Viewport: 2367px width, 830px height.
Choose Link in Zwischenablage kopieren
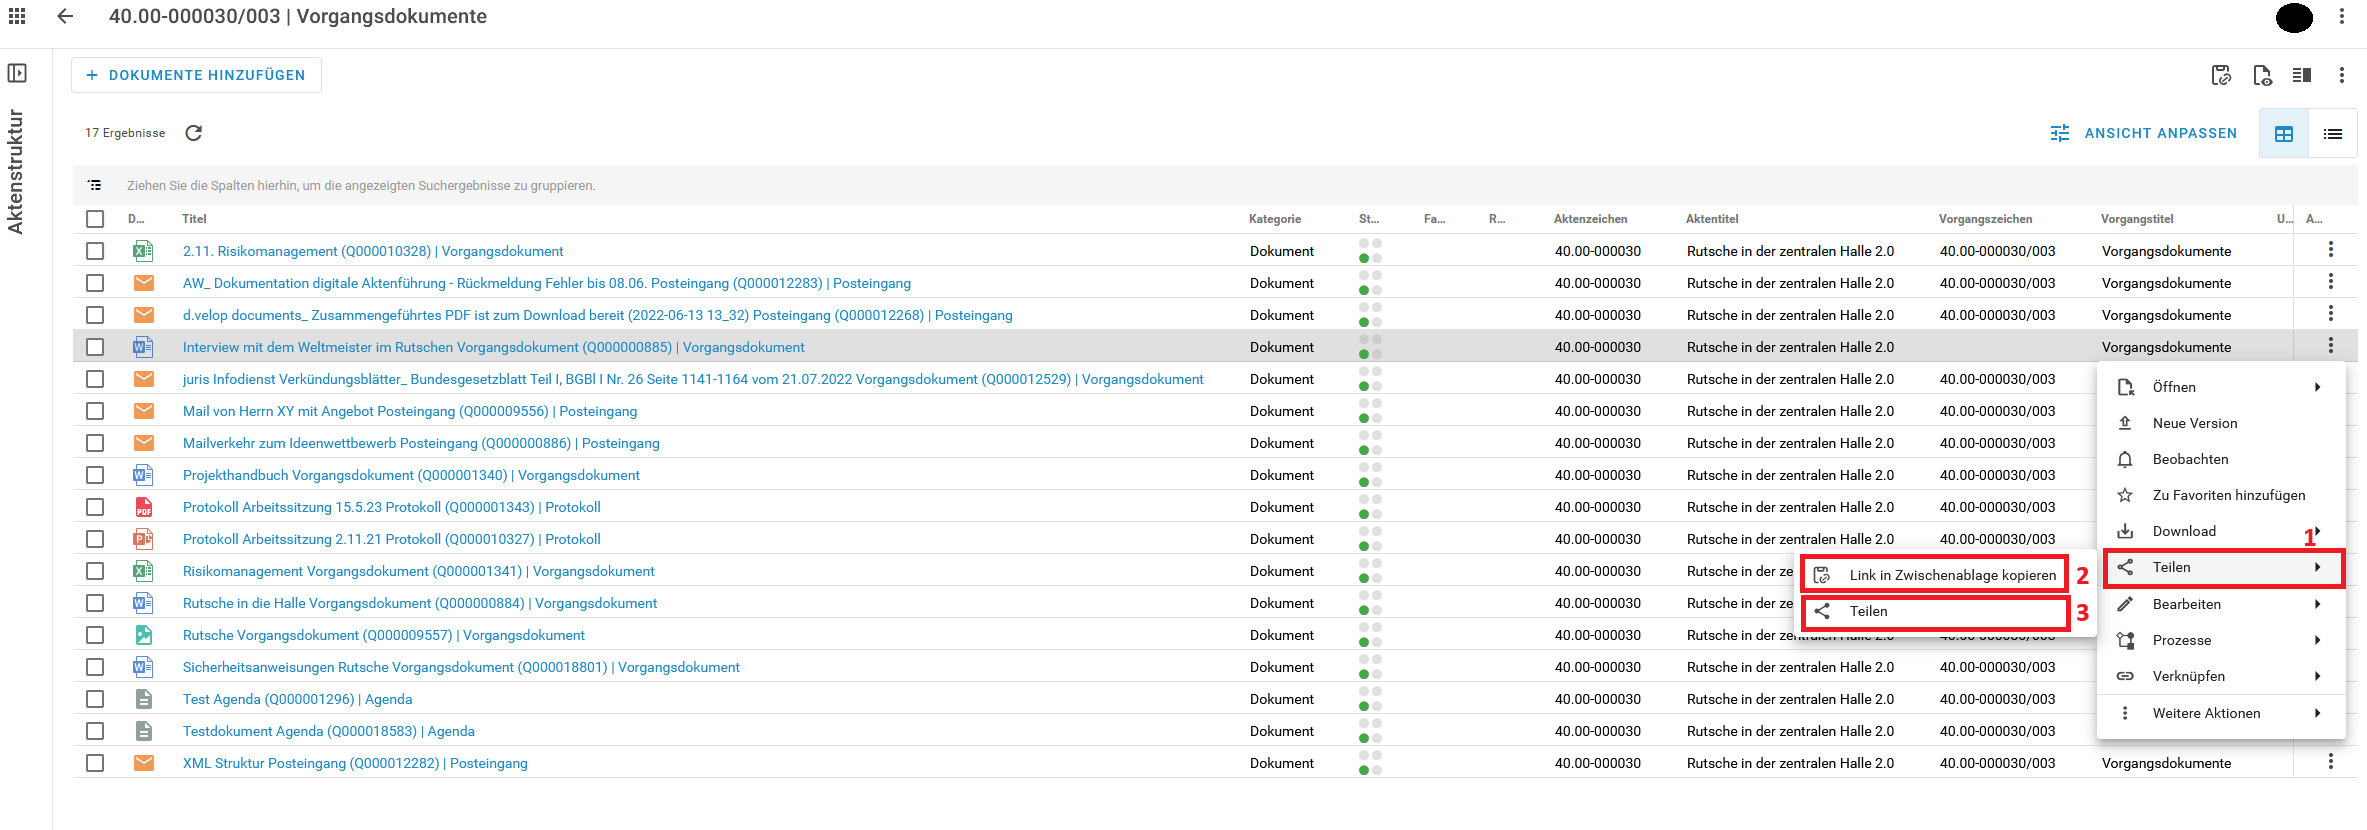click(1951, 575)
